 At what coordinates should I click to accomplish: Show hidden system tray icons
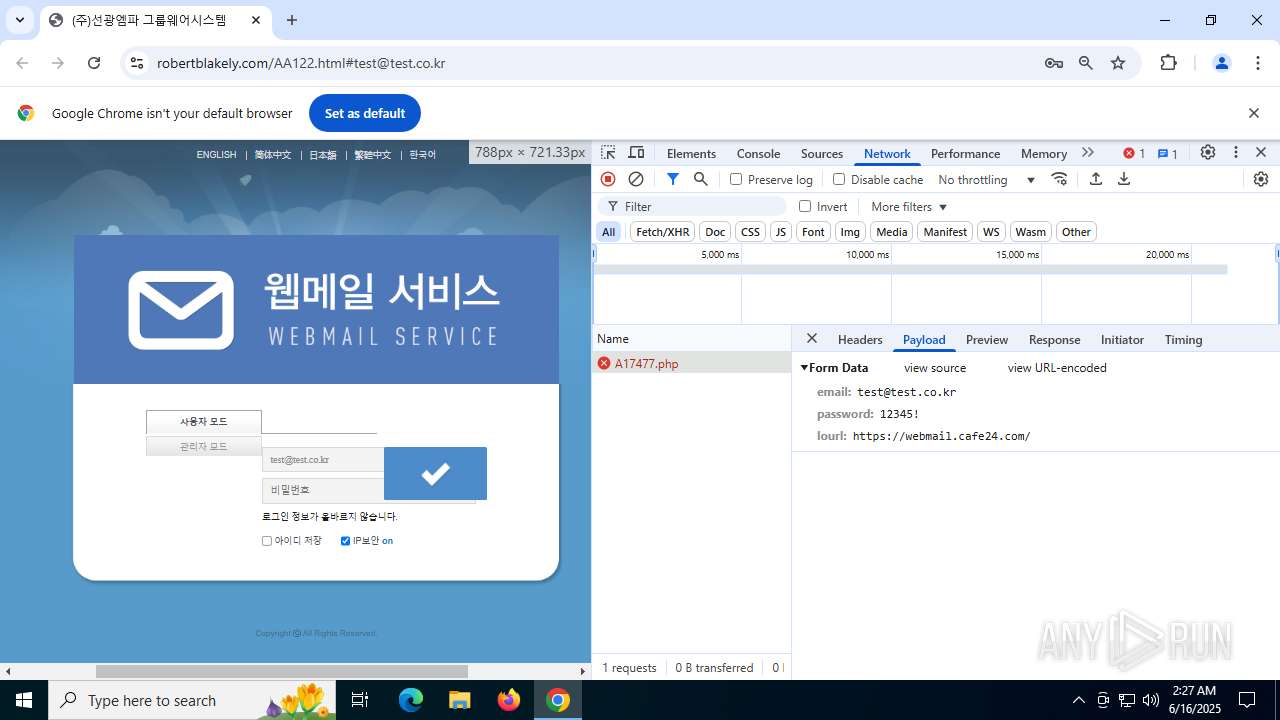pyautogui.click(x=1078, y=700)
